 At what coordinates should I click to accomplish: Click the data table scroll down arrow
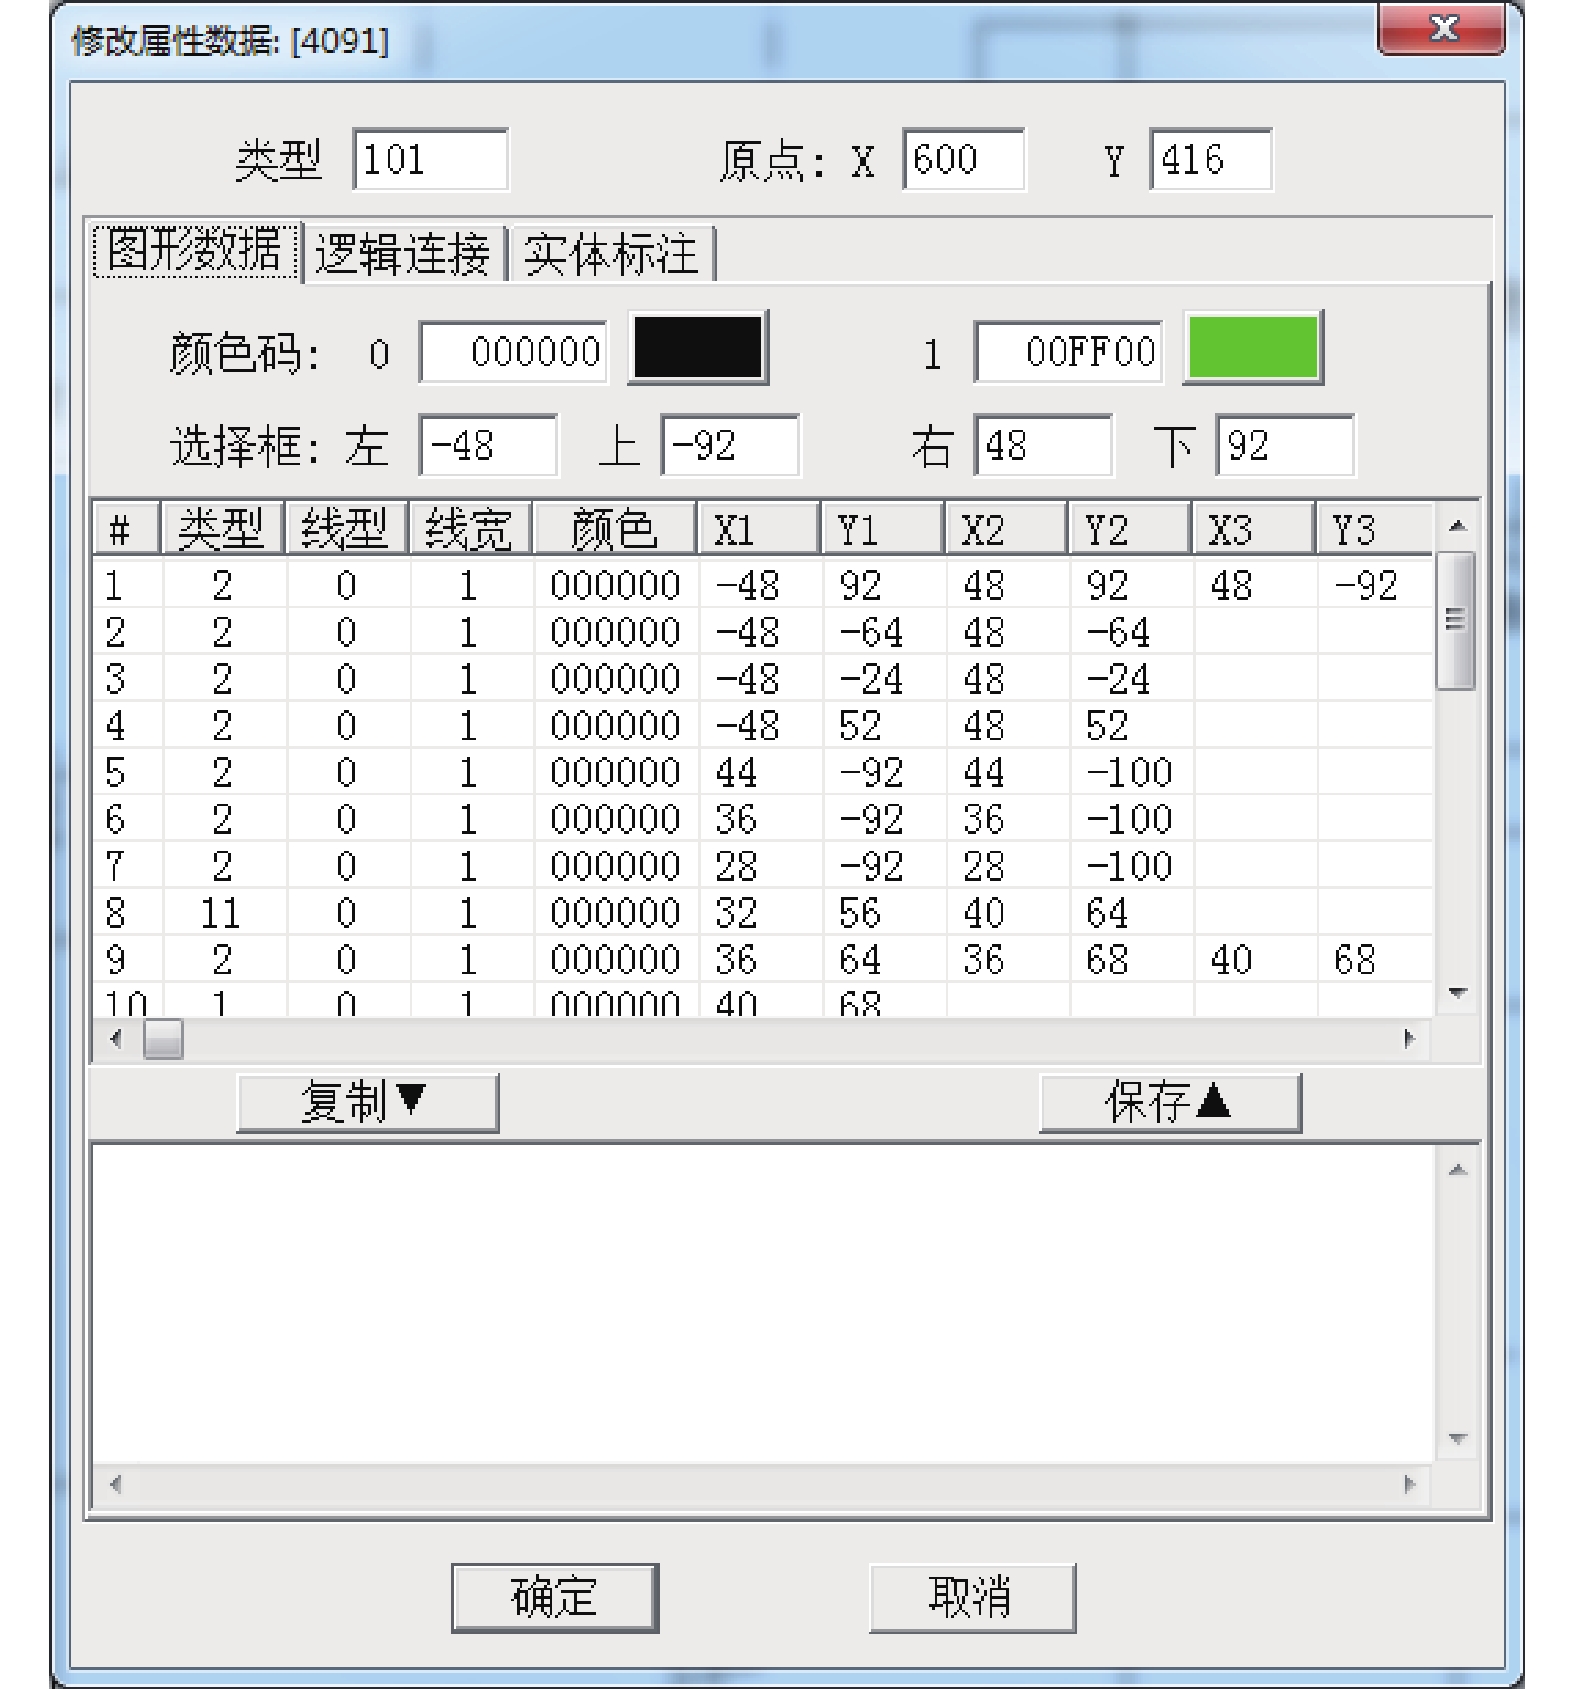click(x=1458, y=993)
